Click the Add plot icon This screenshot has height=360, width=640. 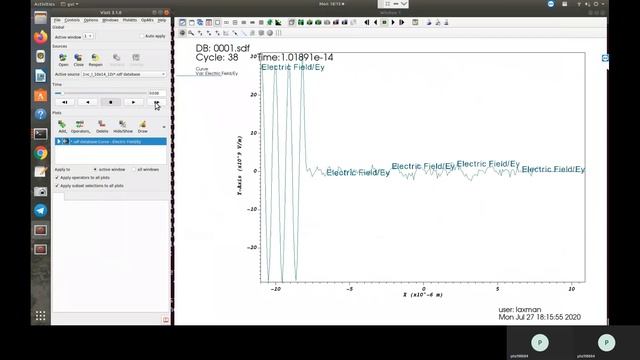[x=62, y=127]
